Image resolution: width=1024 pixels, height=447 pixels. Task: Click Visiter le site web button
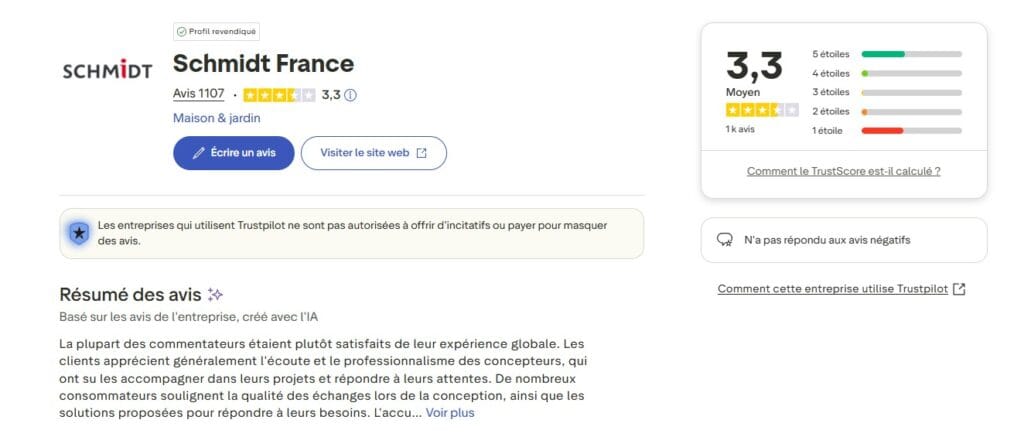373,153
